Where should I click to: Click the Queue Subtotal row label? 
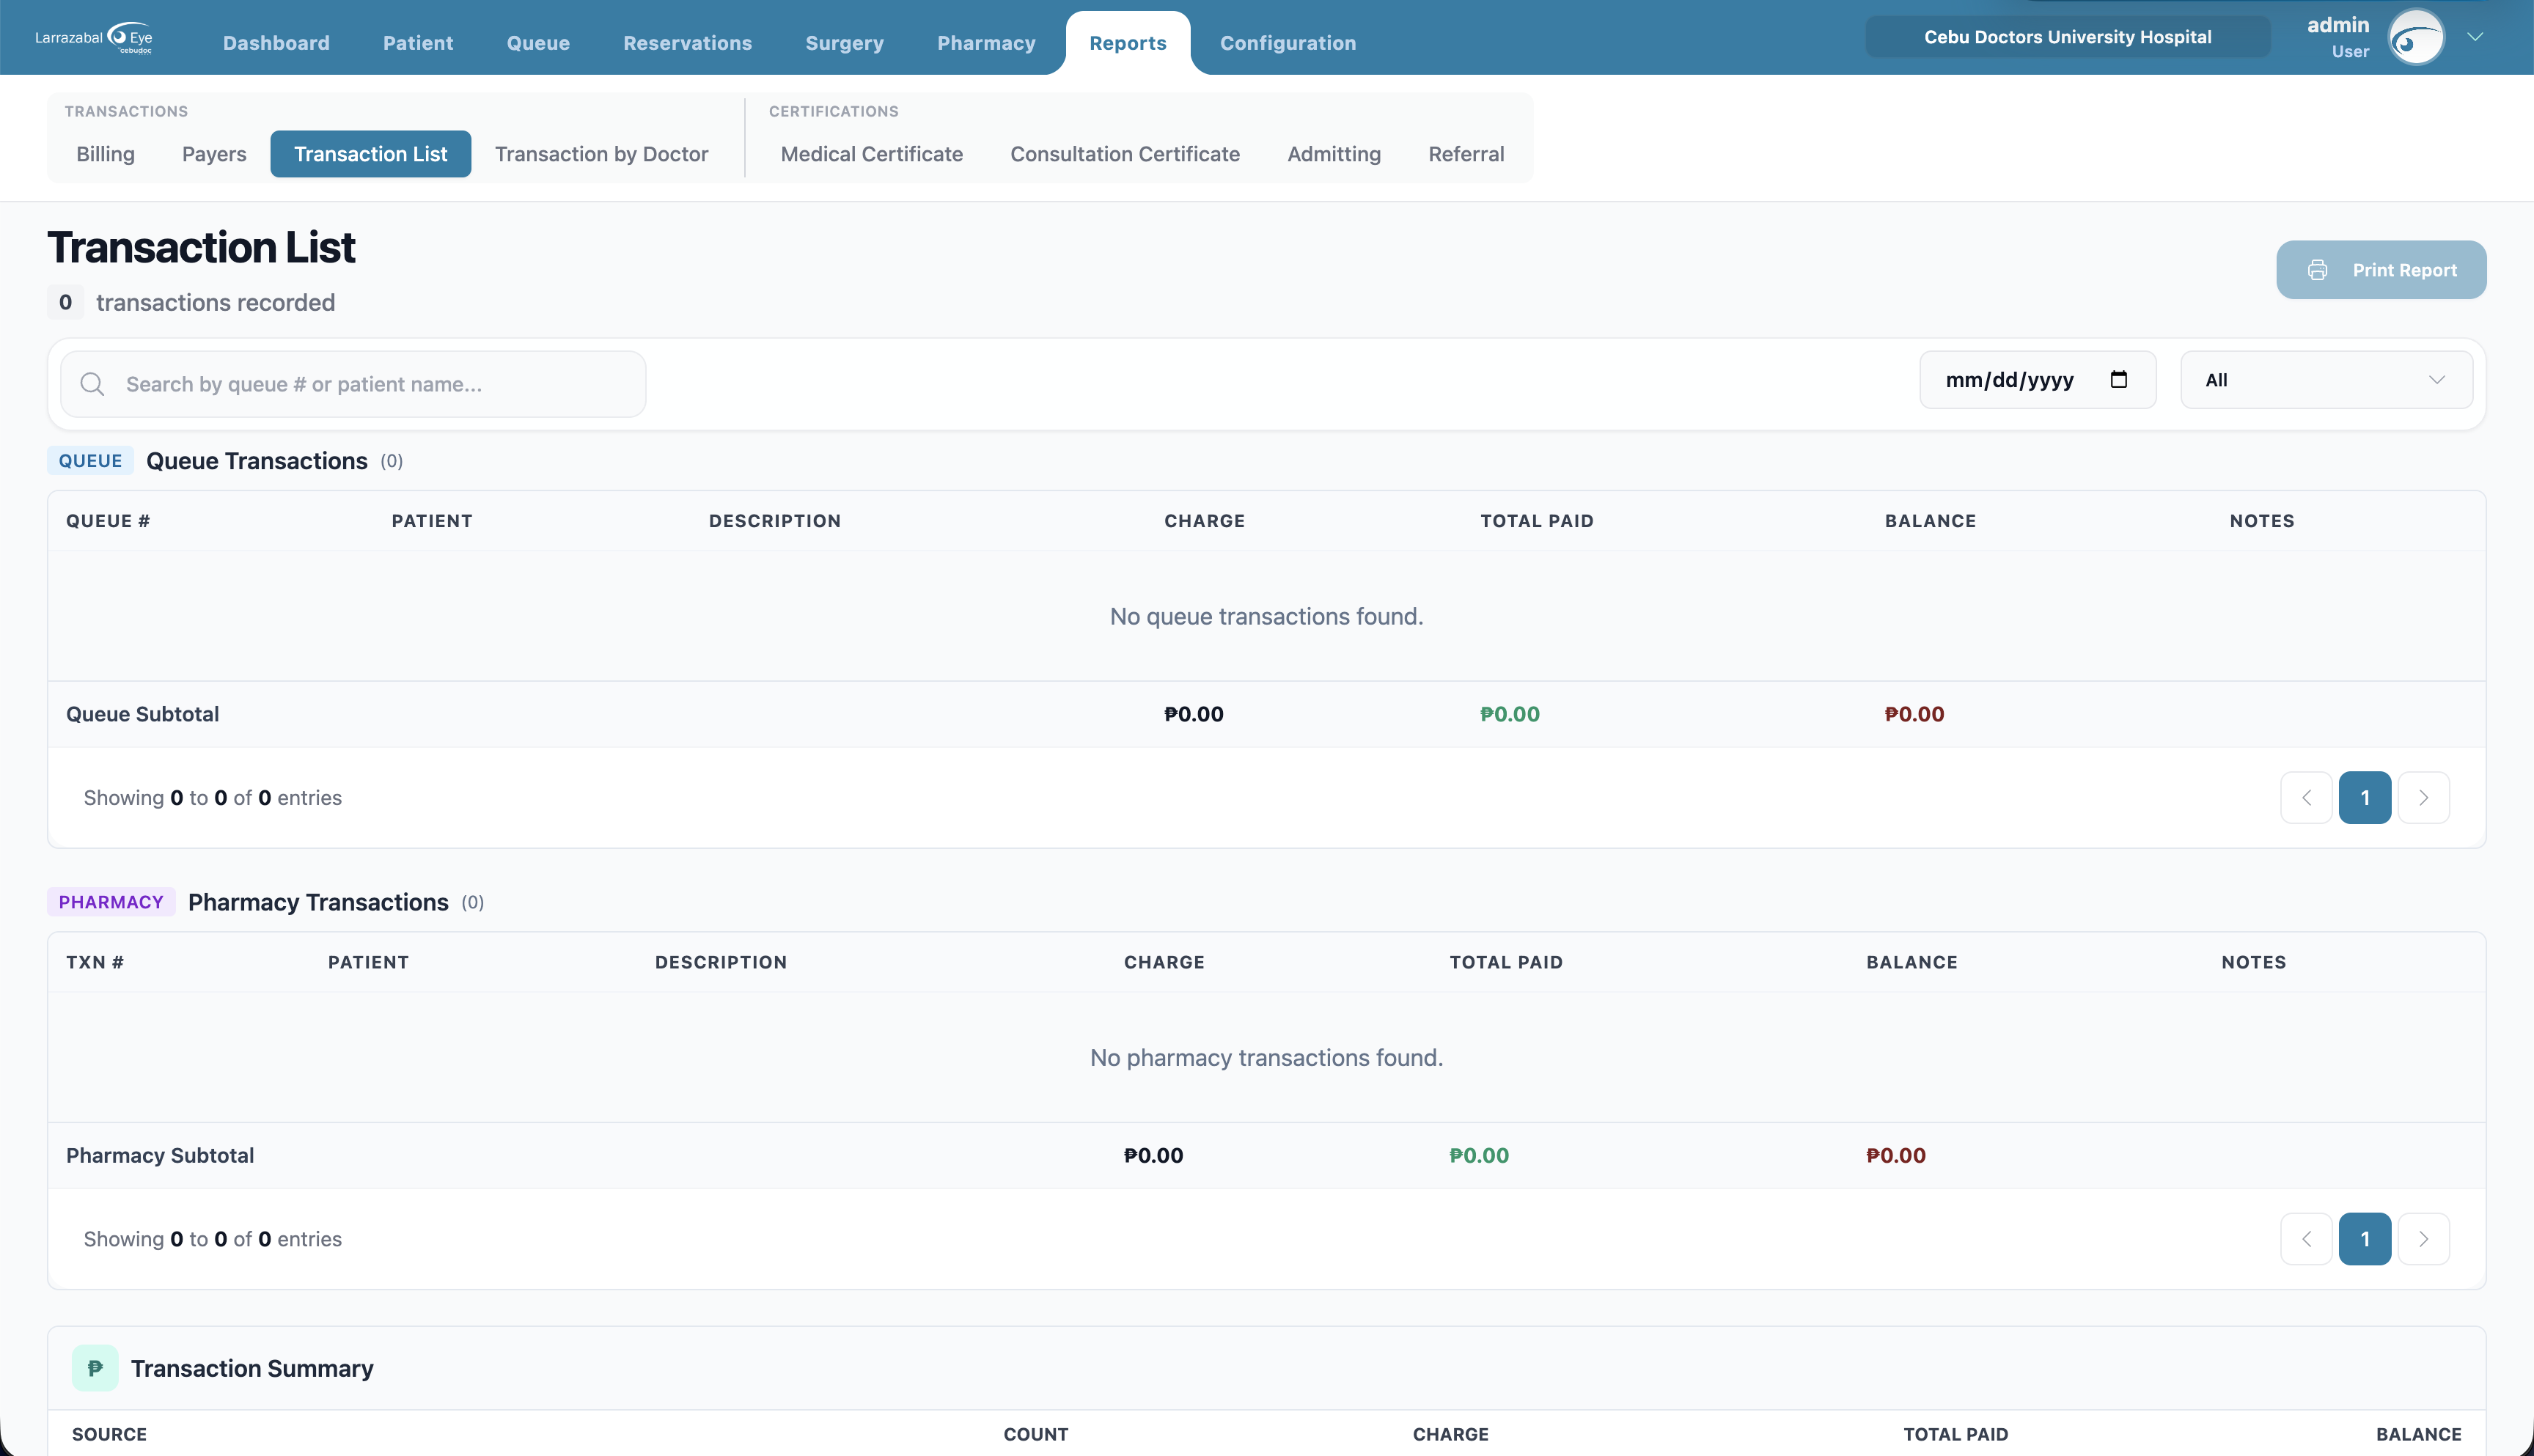[142, 714]
